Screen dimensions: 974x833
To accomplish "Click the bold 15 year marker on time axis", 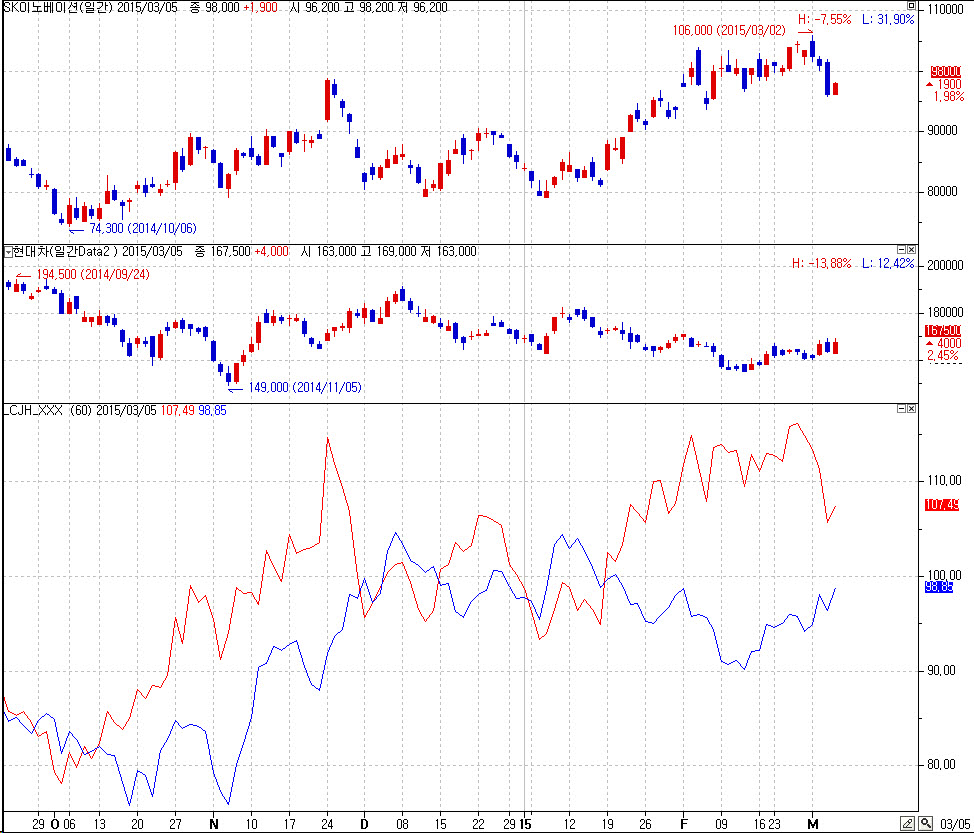I will 526,824.
